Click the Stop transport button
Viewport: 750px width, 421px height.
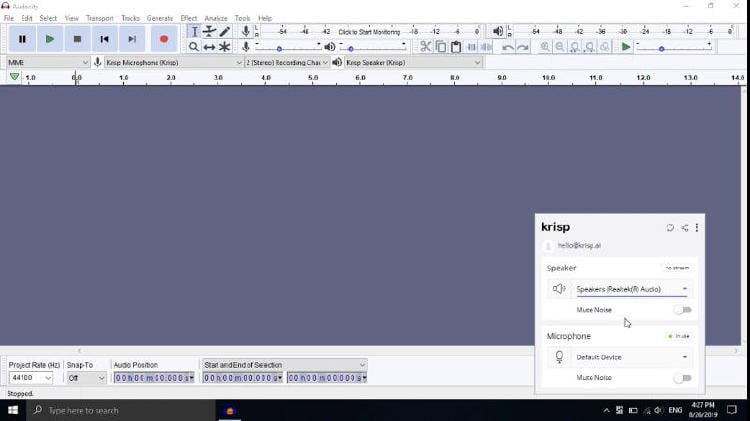[x=77, y=39]
